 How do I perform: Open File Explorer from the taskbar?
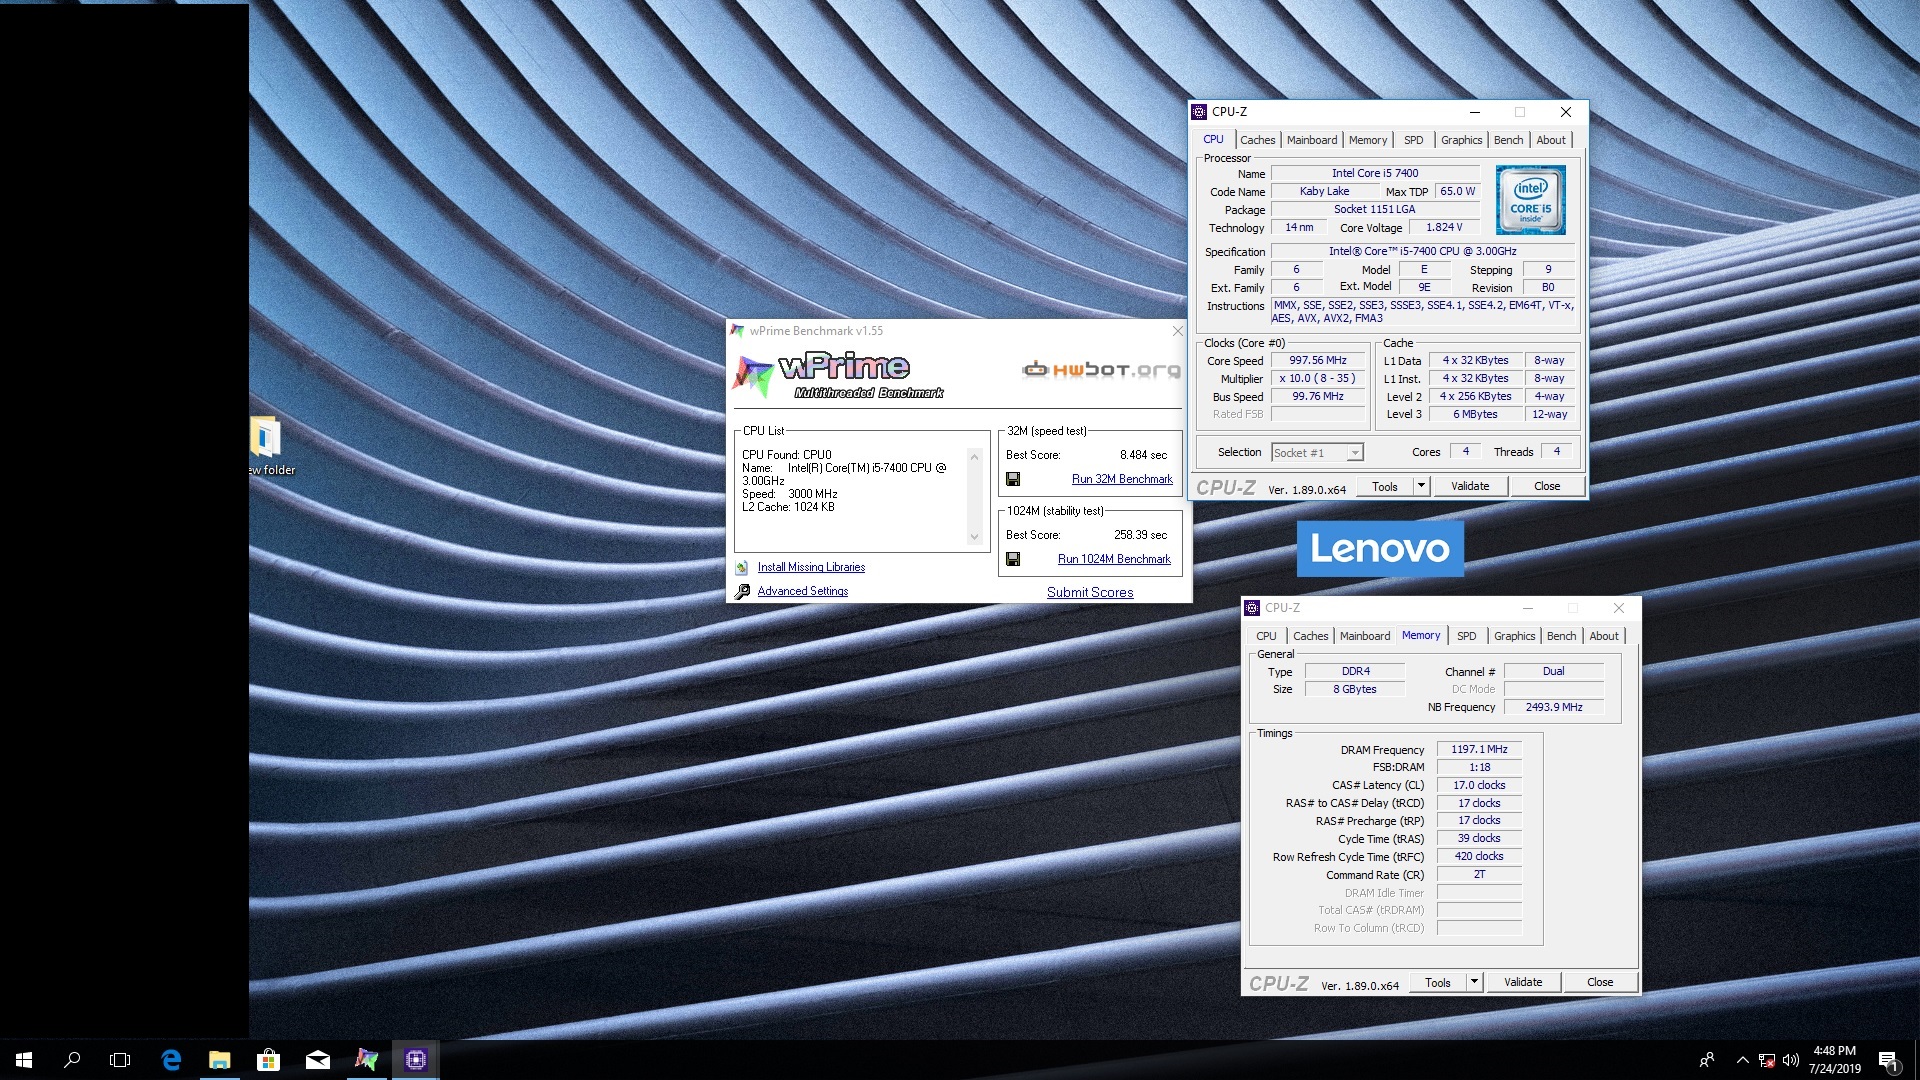click(x=220, y=1060)
